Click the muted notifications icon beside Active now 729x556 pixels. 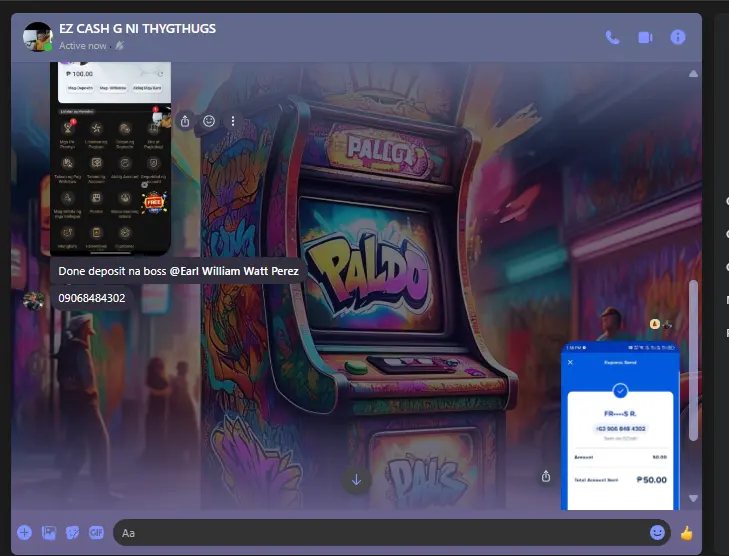(x=119, y=46)
